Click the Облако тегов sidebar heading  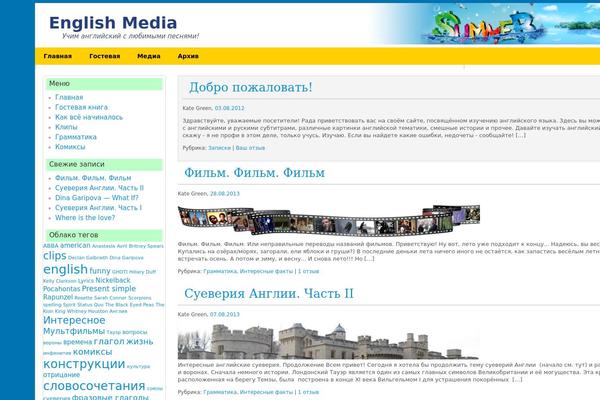point(104,235)
